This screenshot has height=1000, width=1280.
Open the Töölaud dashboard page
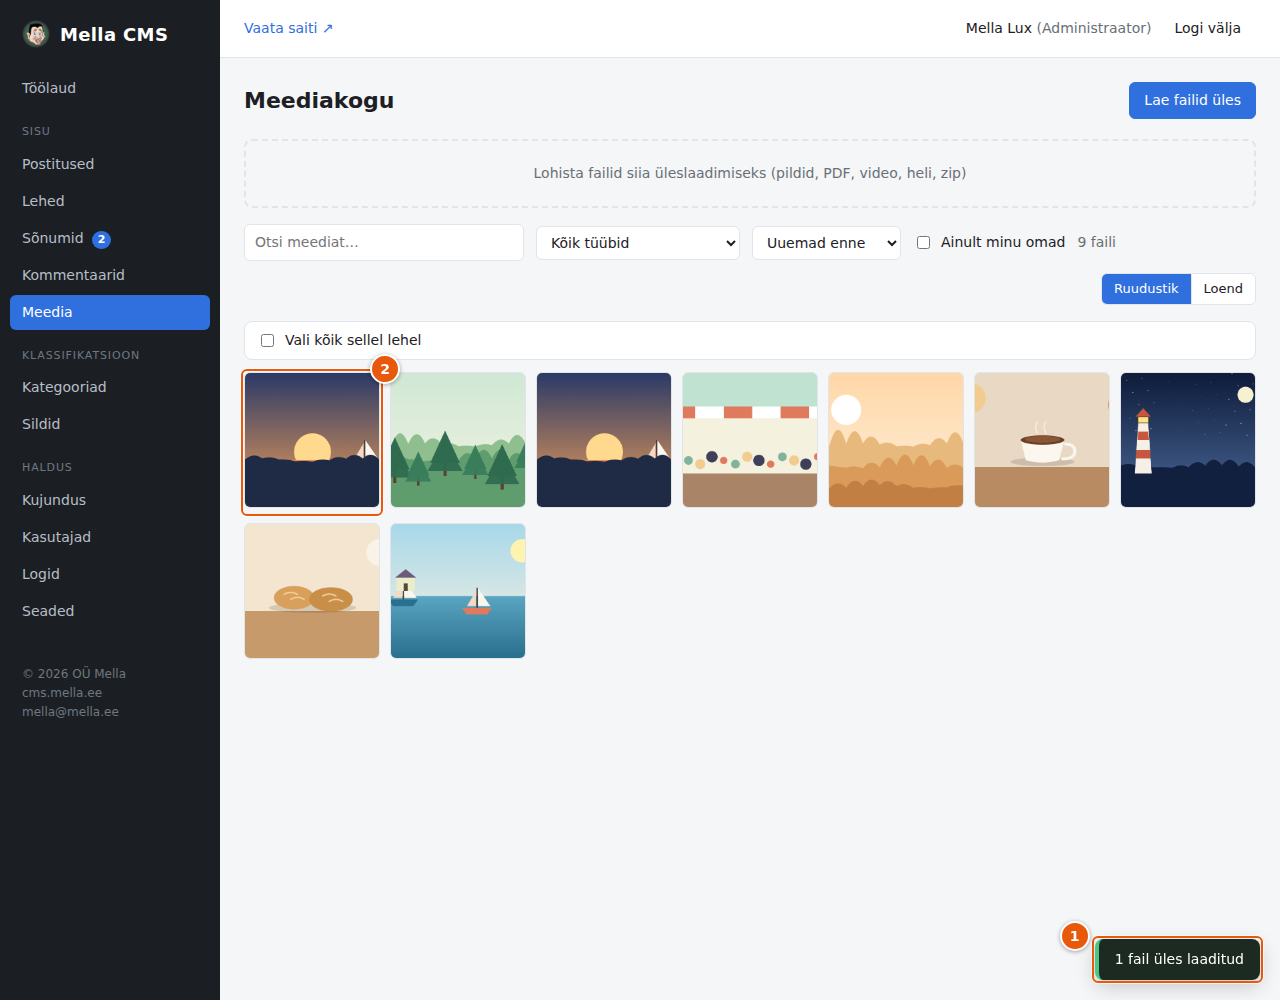(x=110, y=88)
